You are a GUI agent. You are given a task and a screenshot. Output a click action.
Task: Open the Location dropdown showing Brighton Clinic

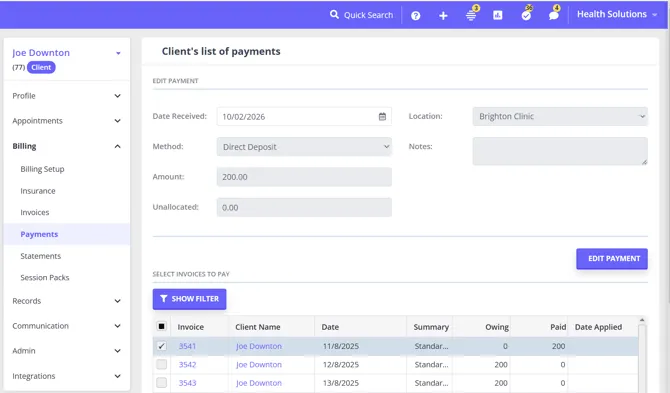tap(560, 116)
